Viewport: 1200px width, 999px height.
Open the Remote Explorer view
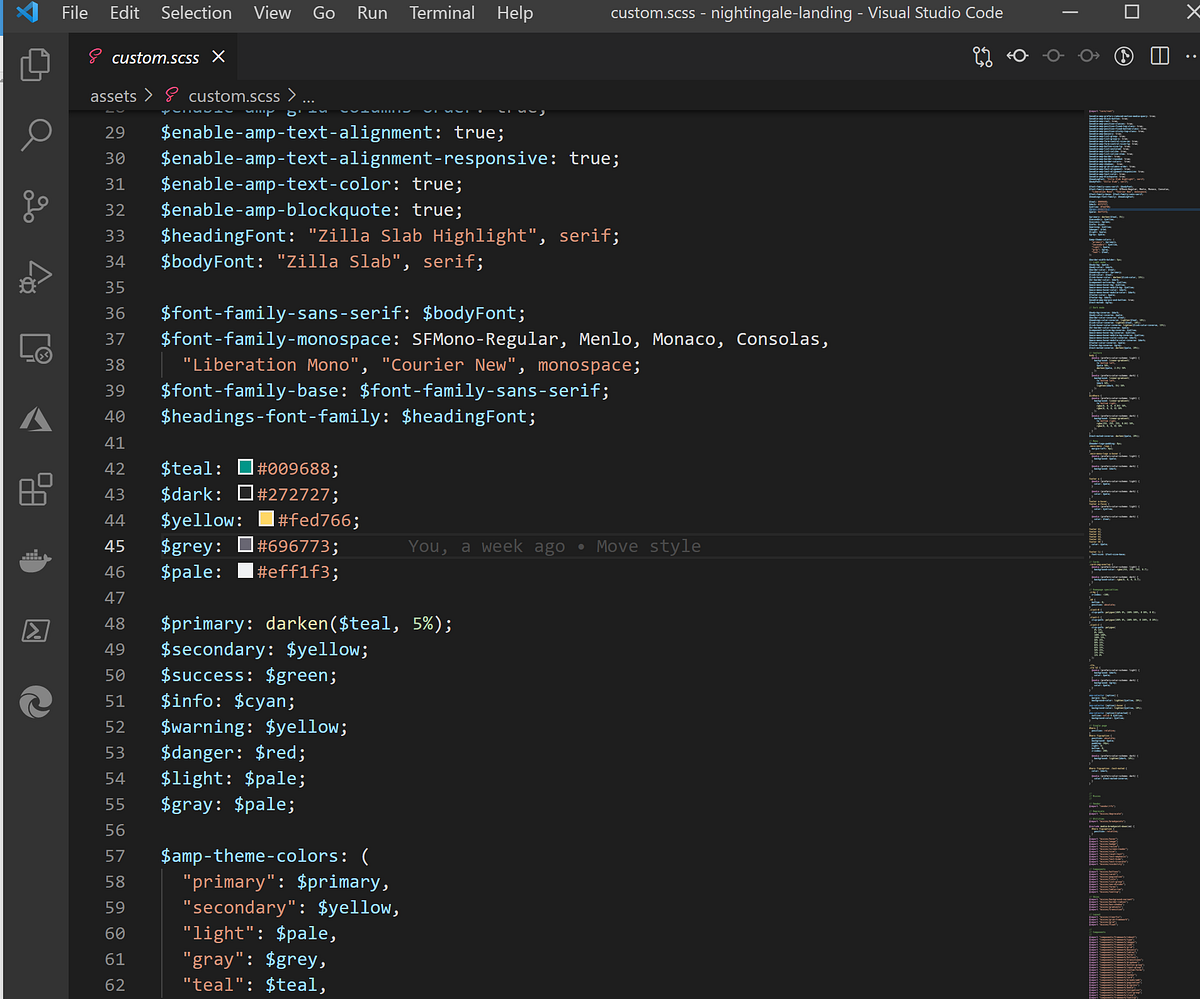coord(35,348)
